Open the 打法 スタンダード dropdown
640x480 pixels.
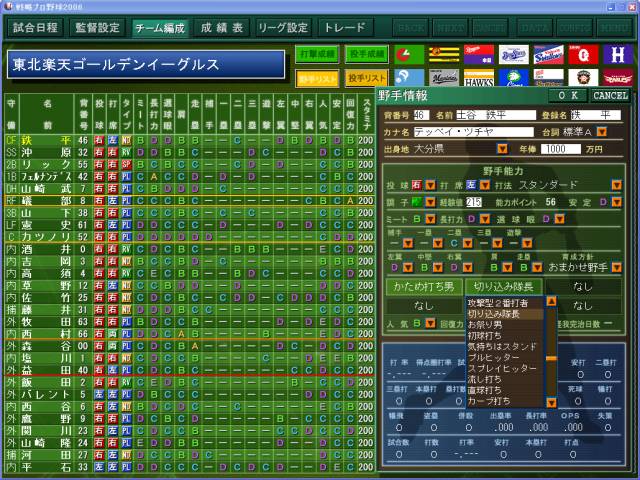(x=616, y=185)
